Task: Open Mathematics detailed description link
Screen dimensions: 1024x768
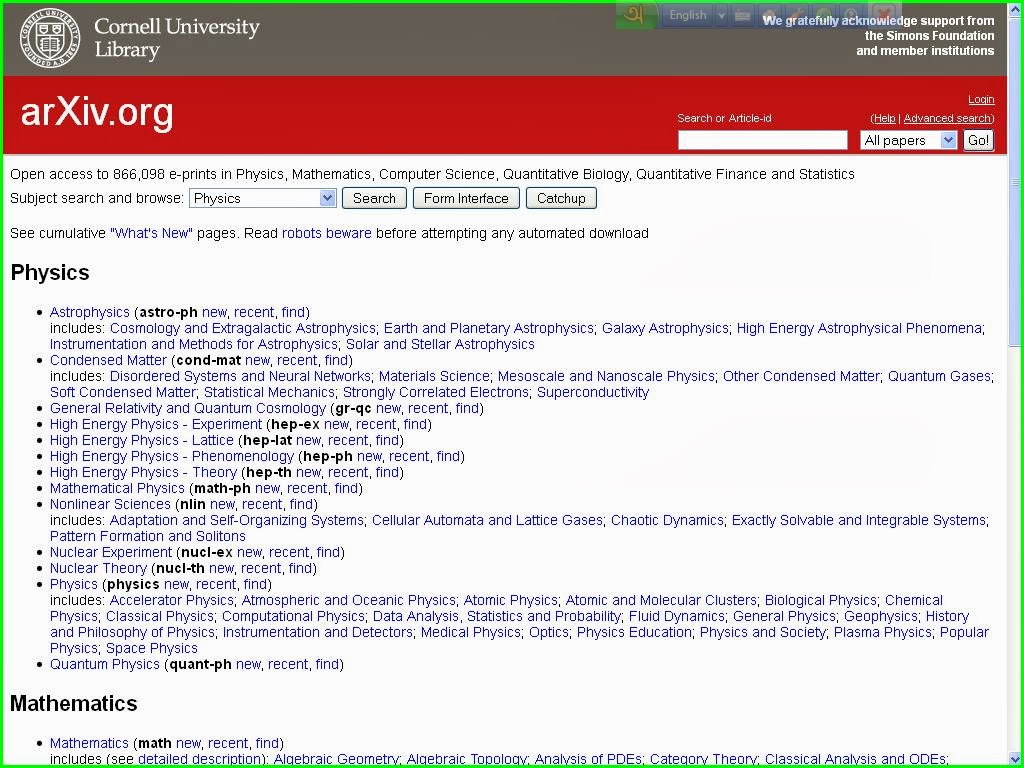Action: pos(200,759)
